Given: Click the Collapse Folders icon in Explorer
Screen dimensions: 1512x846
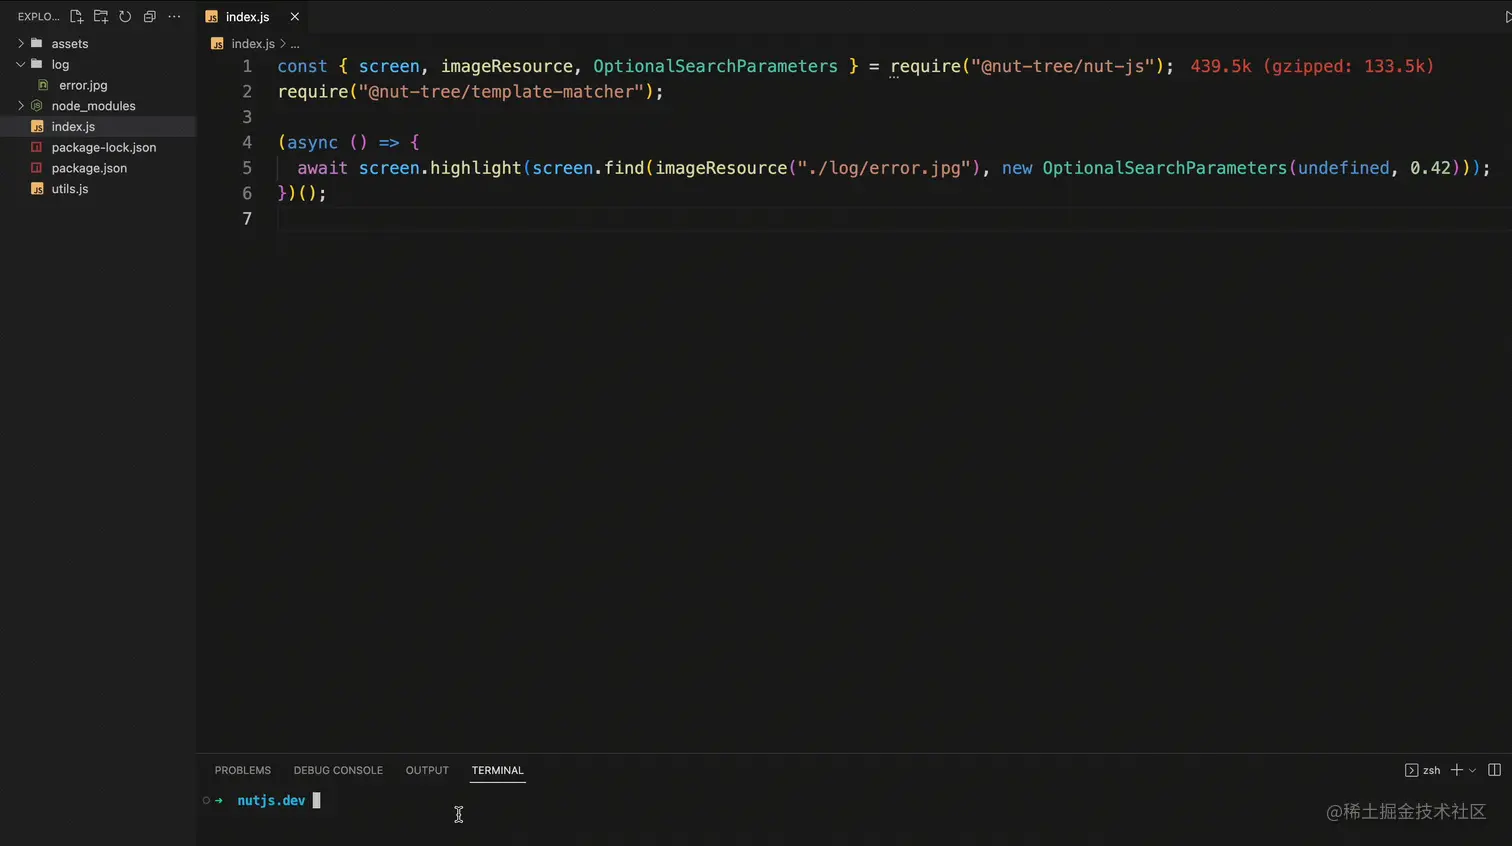Looking at the screenshot, I should click(150, 17).
